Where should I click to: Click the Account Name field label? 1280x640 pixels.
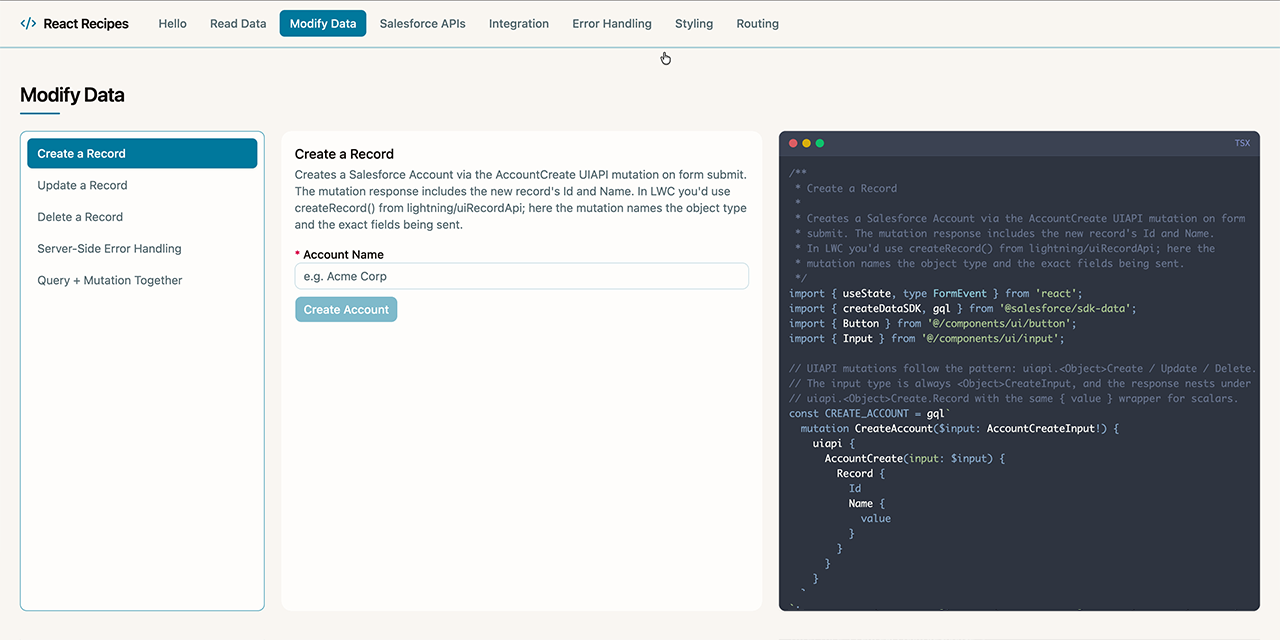point(343,255)
